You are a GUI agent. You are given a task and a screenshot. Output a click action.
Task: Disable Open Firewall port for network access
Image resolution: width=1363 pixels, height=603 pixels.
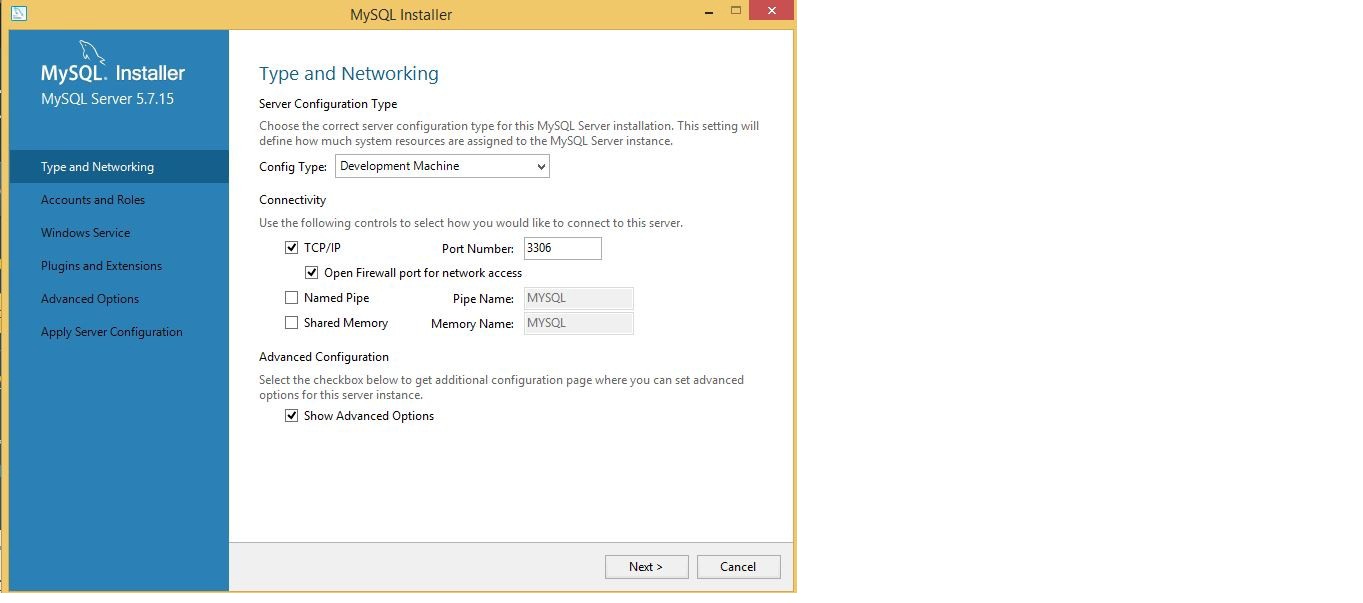(312, 273)
